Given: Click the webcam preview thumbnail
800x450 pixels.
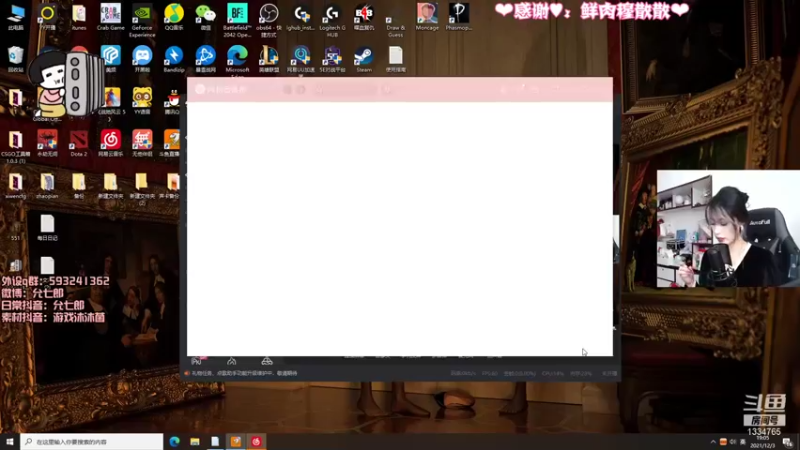Looking at the screenshot, I should pos(728,229).
